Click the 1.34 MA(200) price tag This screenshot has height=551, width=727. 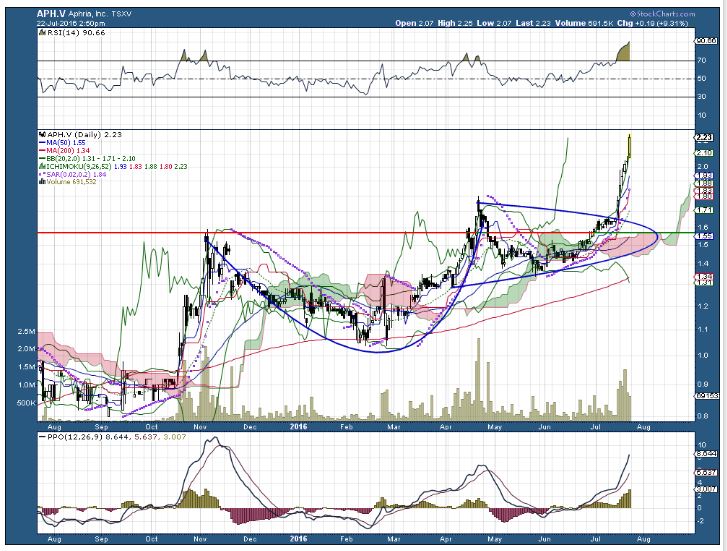(703, 276)
